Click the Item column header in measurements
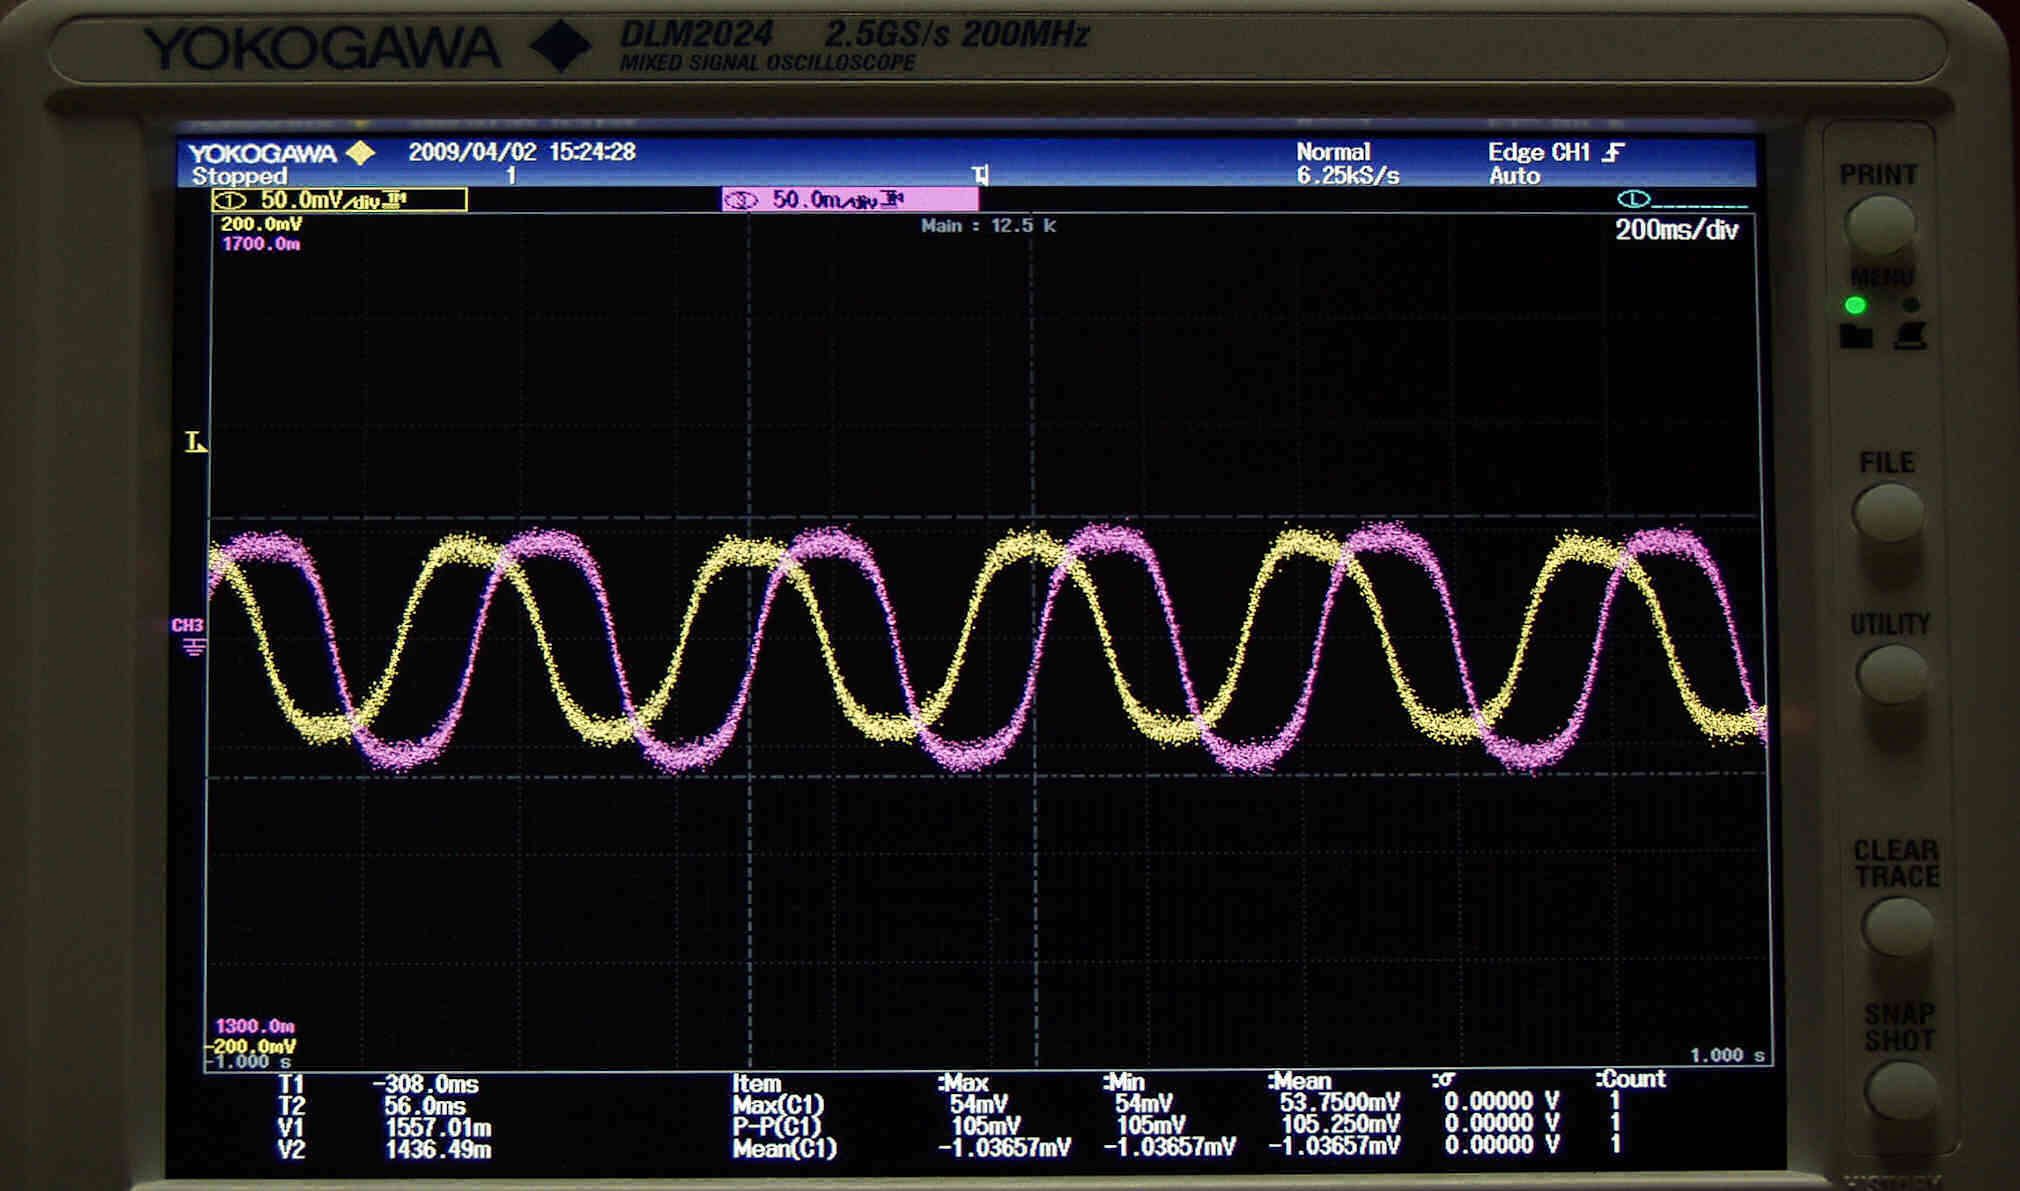2020x1191 pixels. click(x=757, y=1083)
